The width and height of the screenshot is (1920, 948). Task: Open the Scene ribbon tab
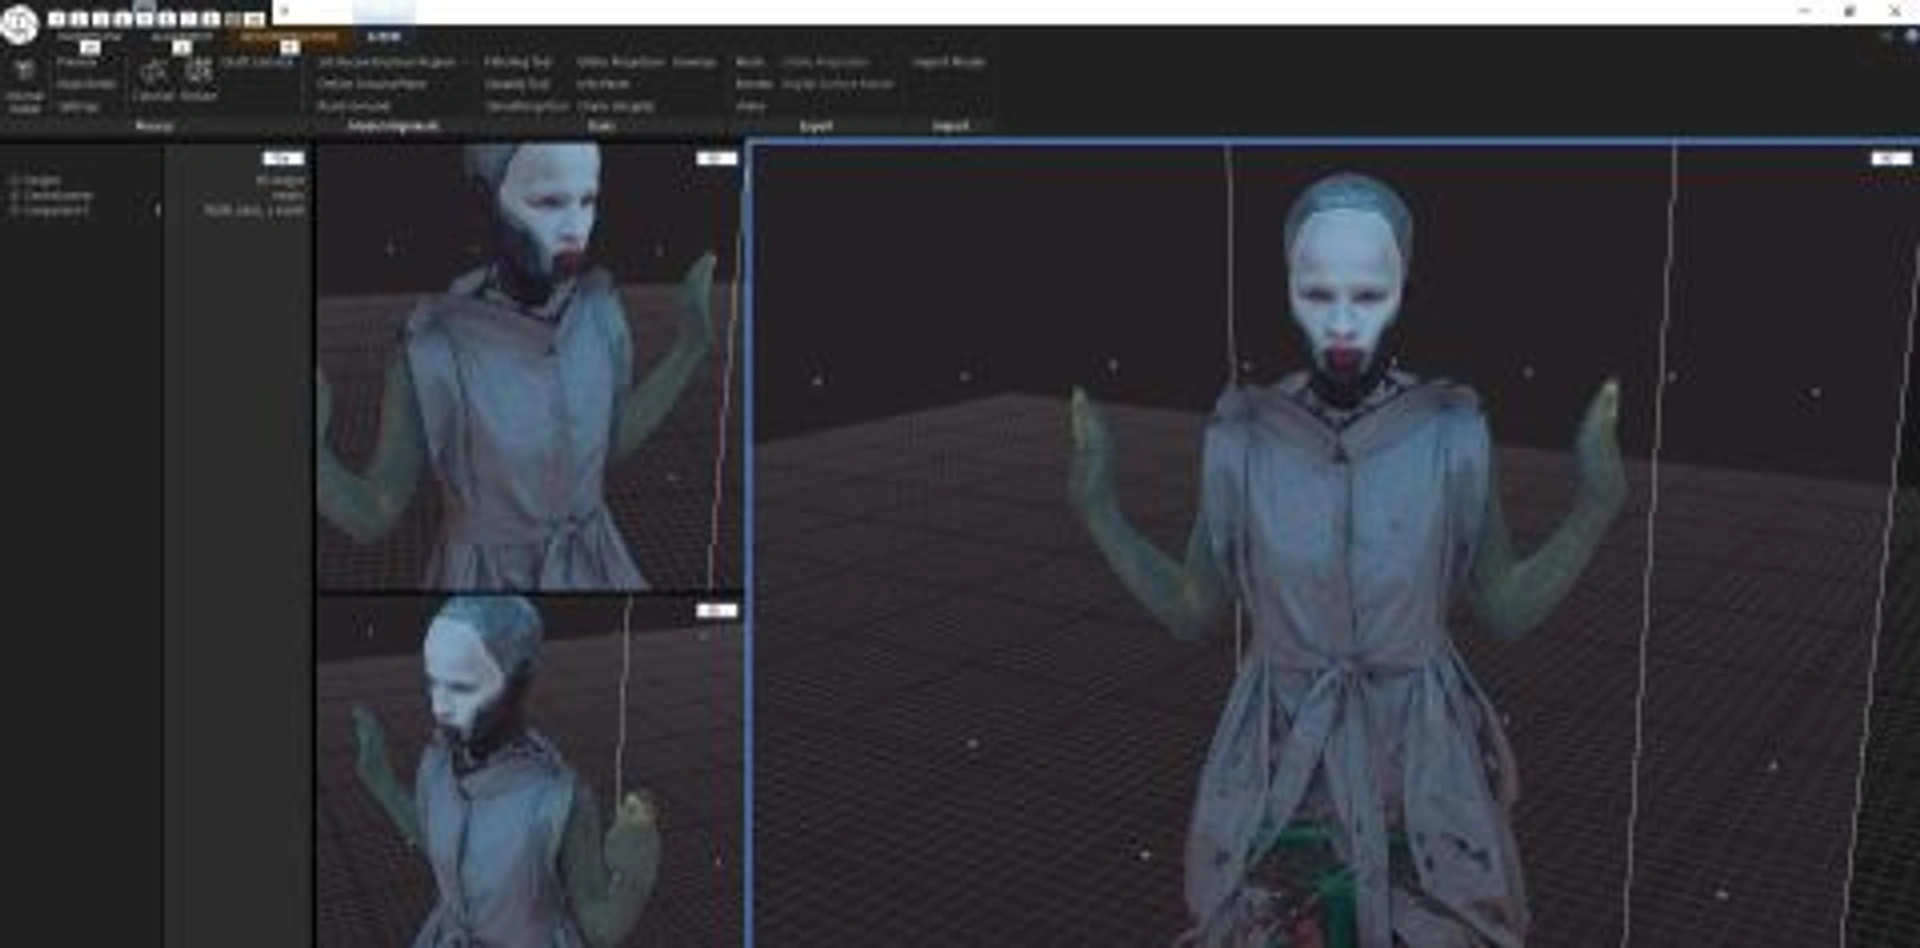click(384, 37)
